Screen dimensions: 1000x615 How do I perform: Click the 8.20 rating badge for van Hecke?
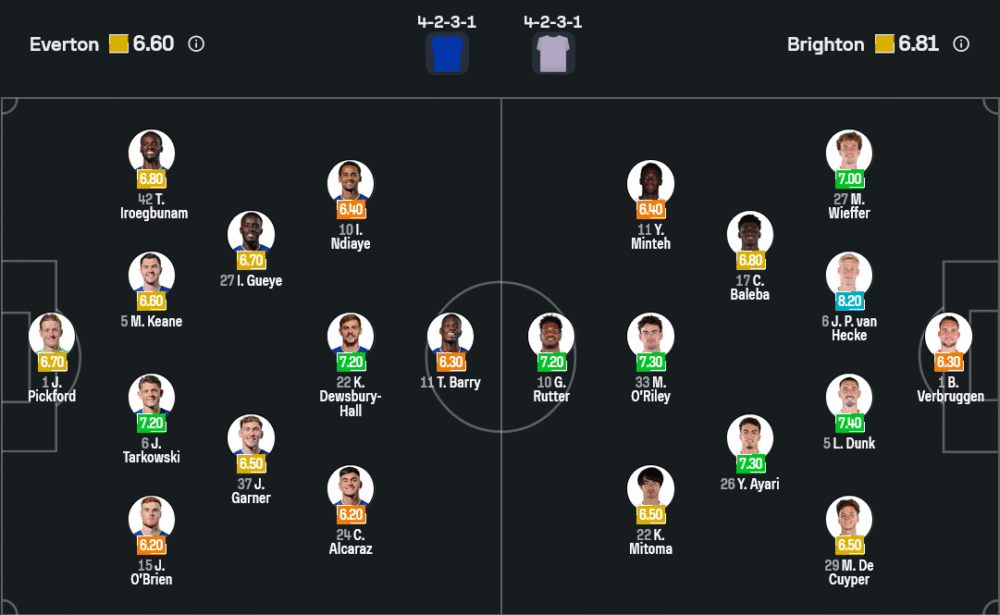click(x=849, y=301)
